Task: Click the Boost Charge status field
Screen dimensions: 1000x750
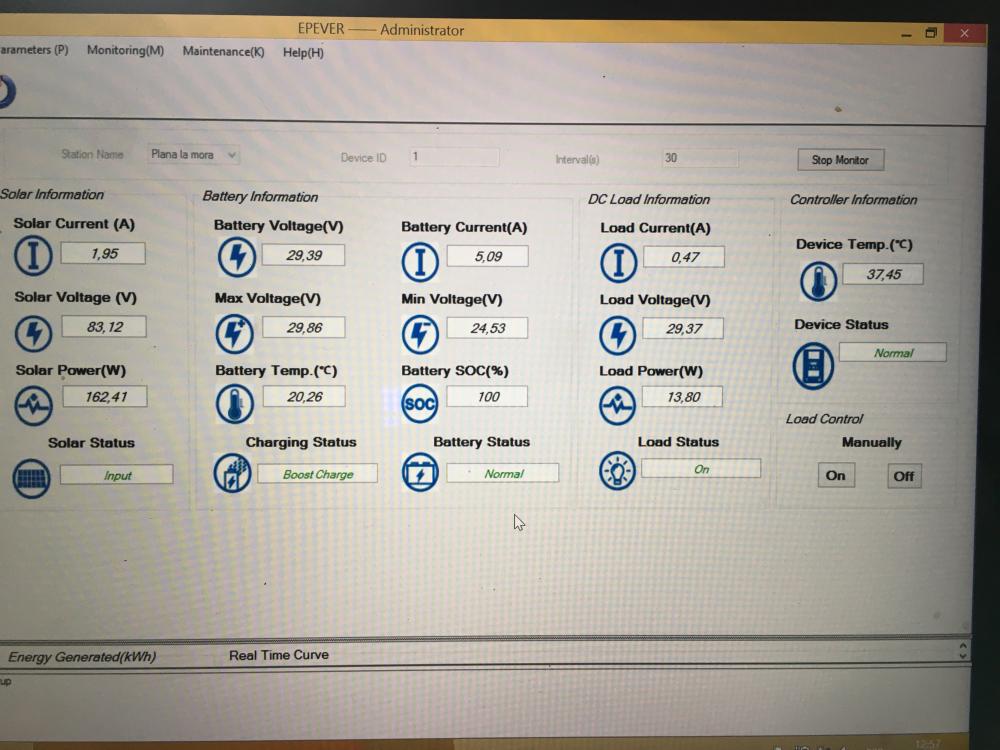Action: (x=318, y=473)
